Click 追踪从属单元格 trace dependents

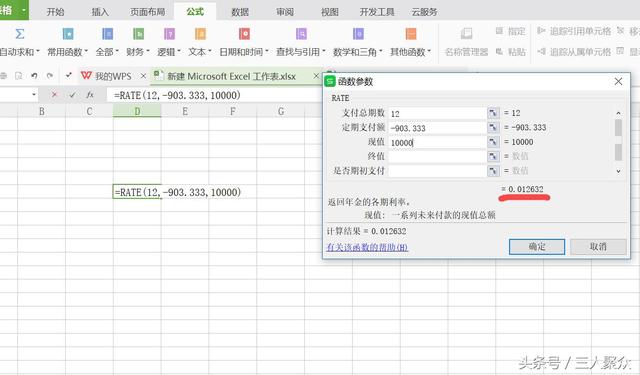(574, 52)
